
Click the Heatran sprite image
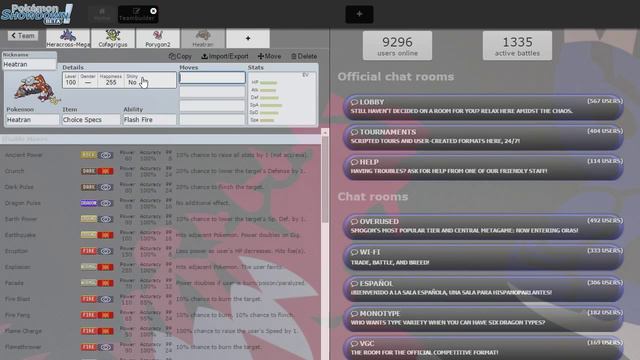[x=35, y=88]
